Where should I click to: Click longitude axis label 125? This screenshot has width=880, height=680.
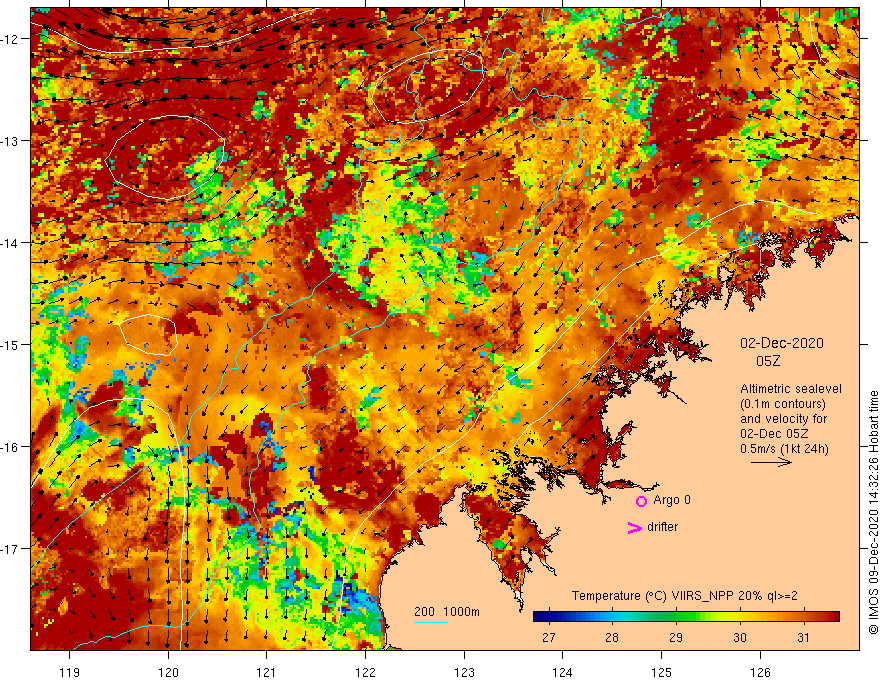662,672
